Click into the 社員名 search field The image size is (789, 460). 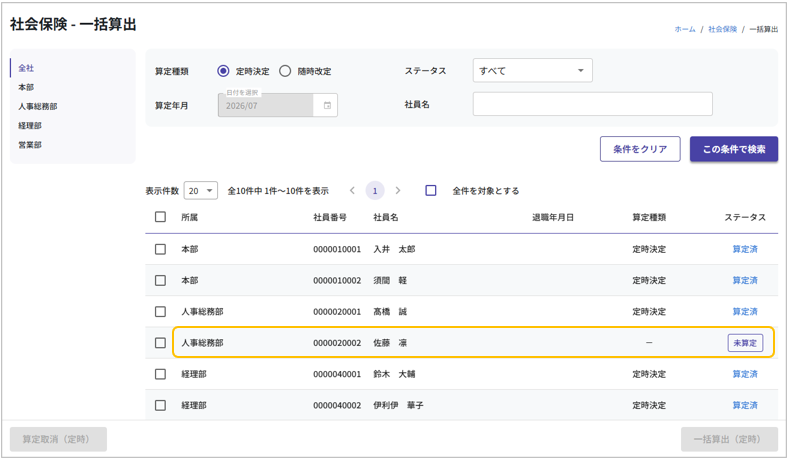[592, 104]
